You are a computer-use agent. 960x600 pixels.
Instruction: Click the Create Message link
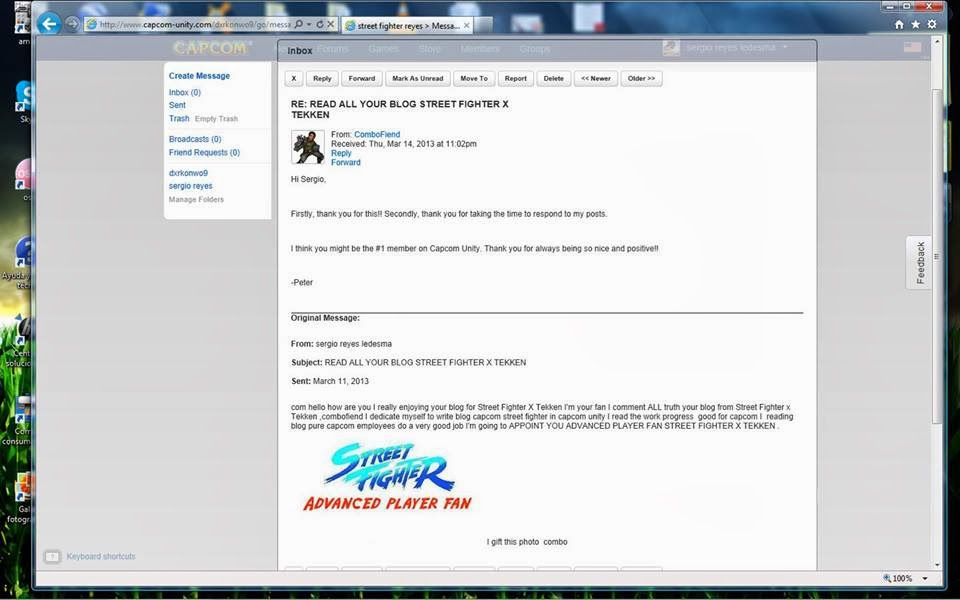[199, 76]
